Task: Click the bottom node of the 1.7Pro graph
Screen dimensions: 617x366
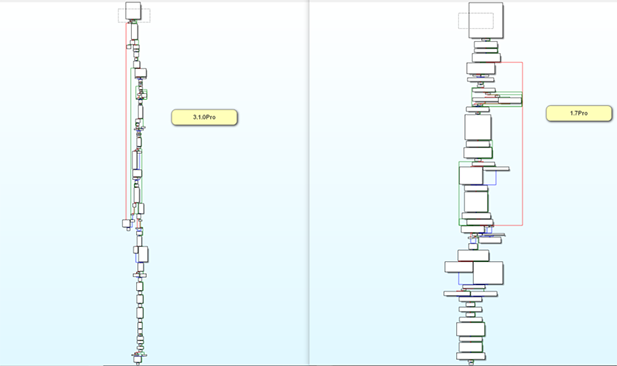Action: pyautogui.click(x=471, y=356)
